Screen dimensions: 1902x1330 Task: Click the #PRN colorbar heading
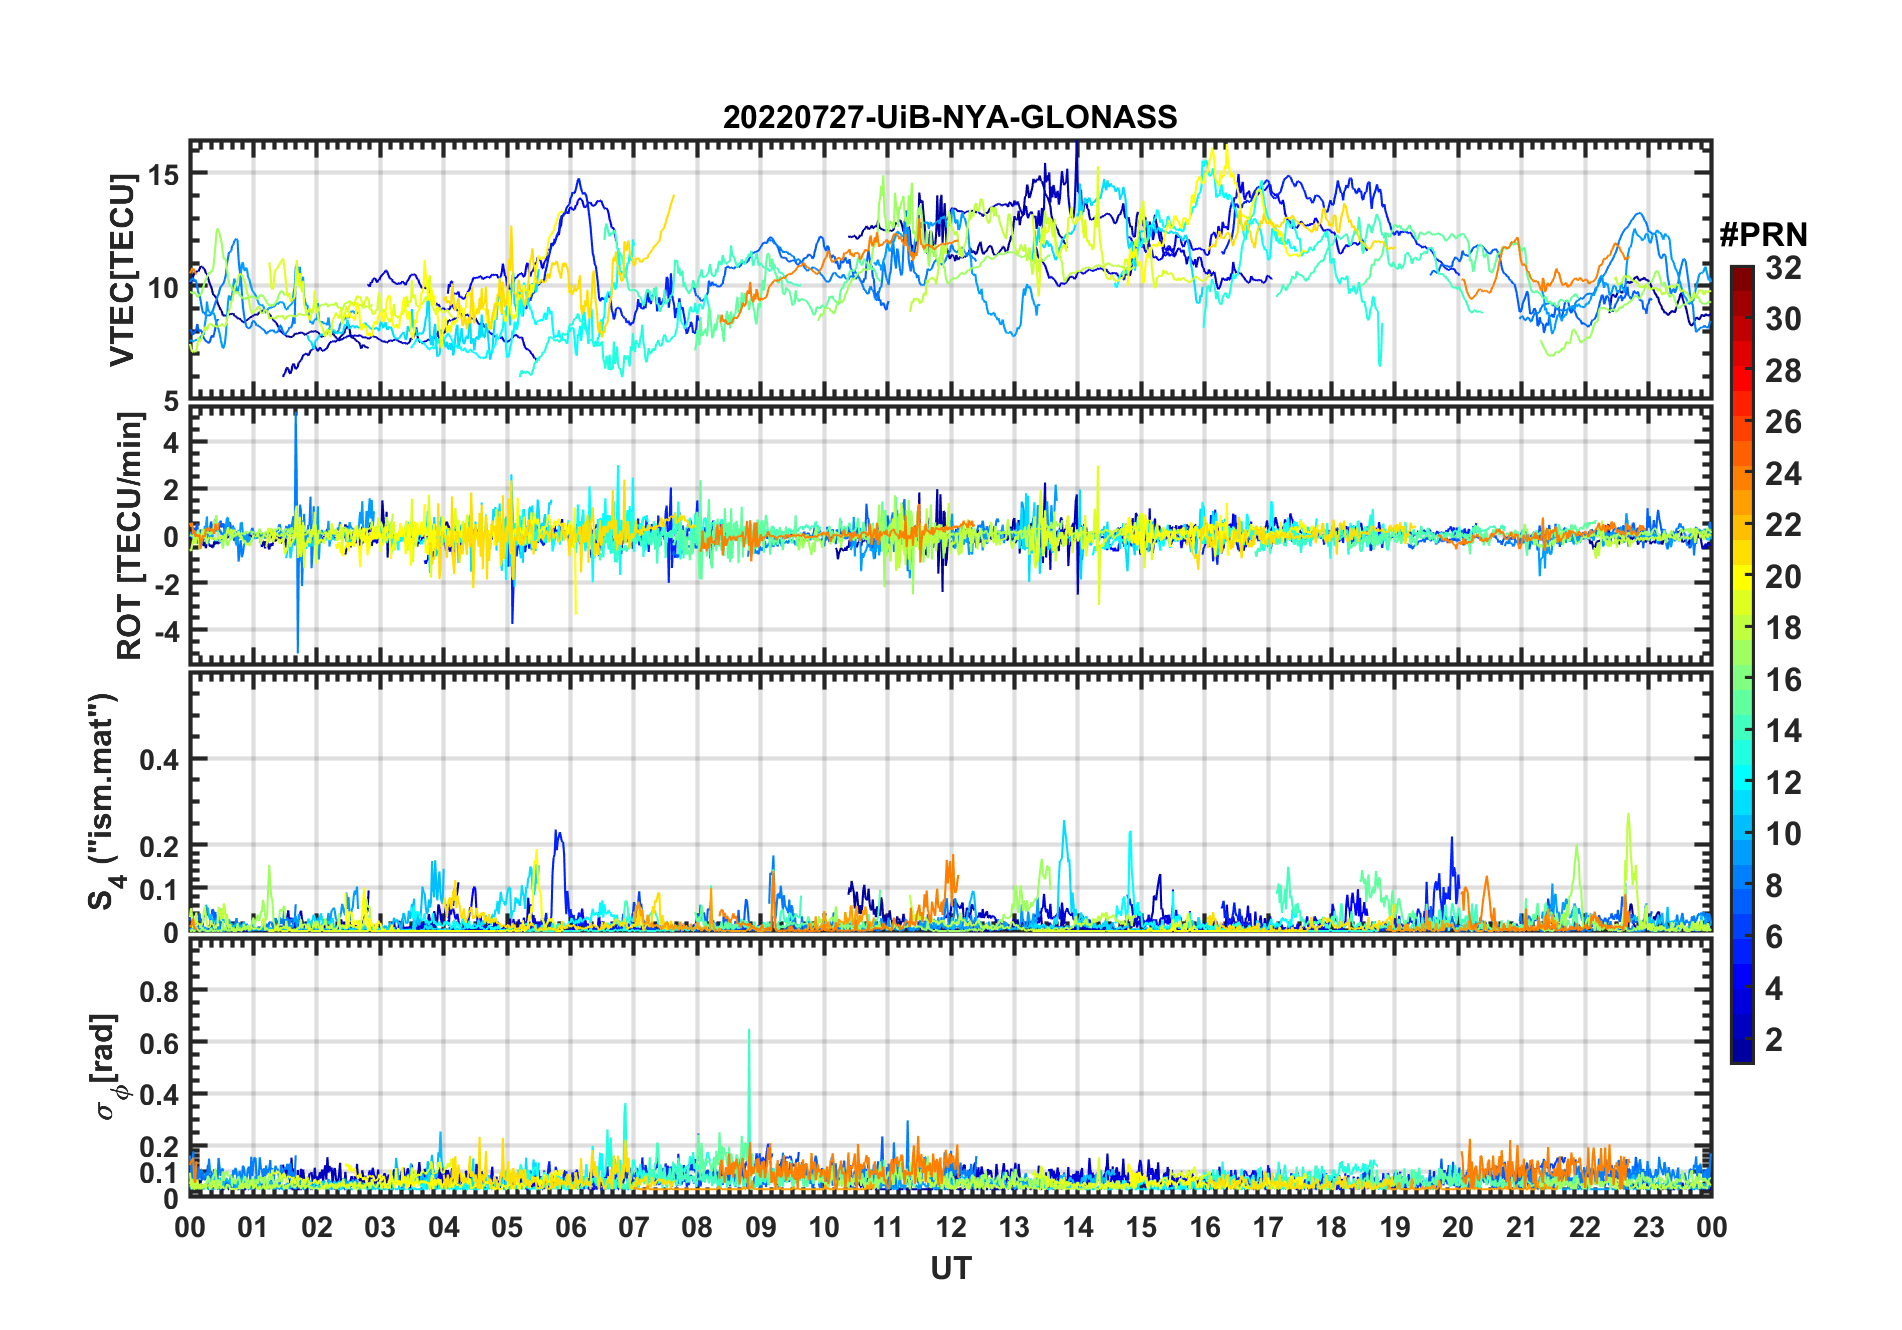1763,235
